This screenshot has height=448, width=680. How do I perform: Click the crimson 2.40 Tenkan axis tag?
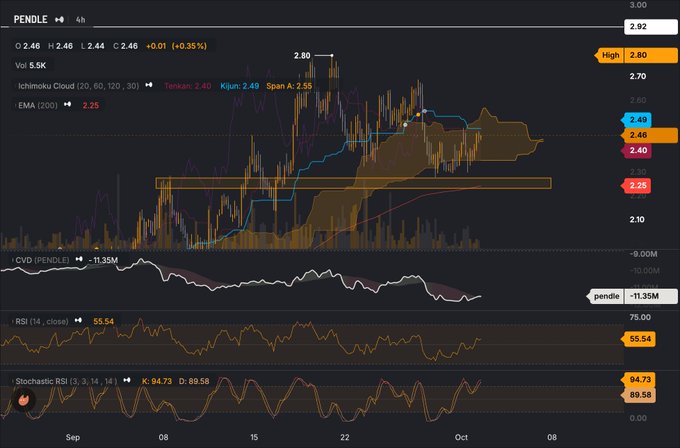click(636, 150)
